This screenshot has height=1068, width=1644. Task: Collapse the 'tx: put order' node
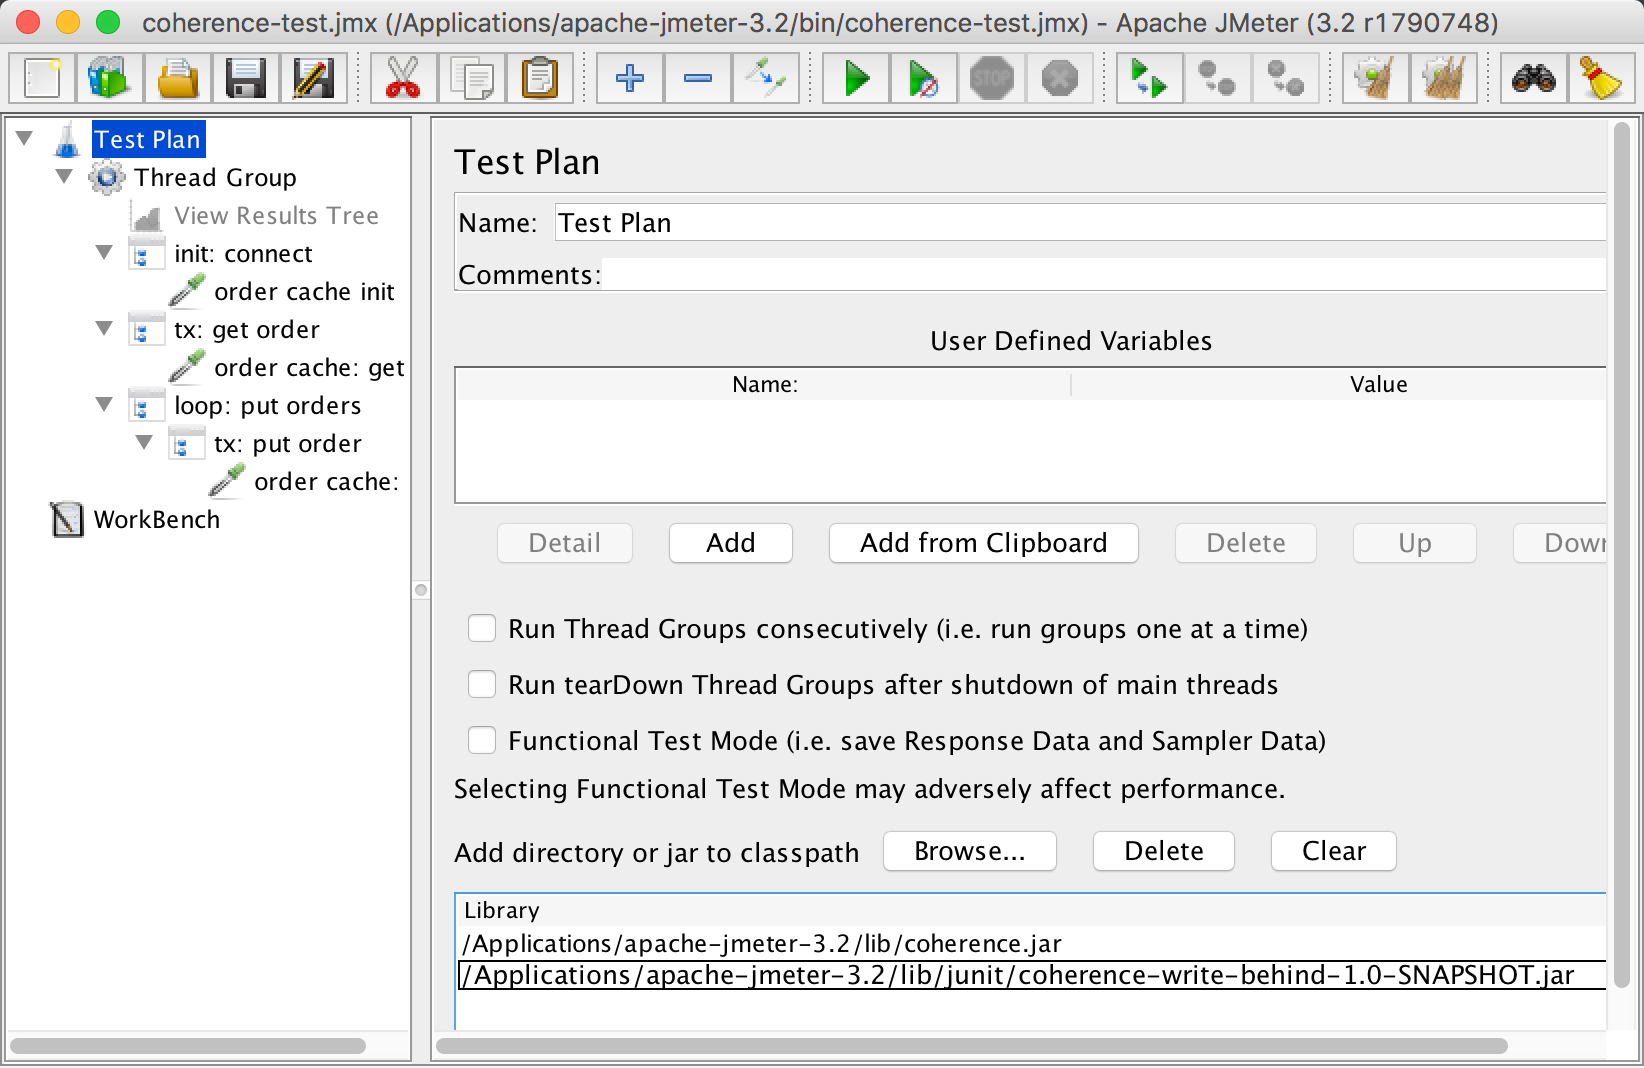click(x=145, y=442)
